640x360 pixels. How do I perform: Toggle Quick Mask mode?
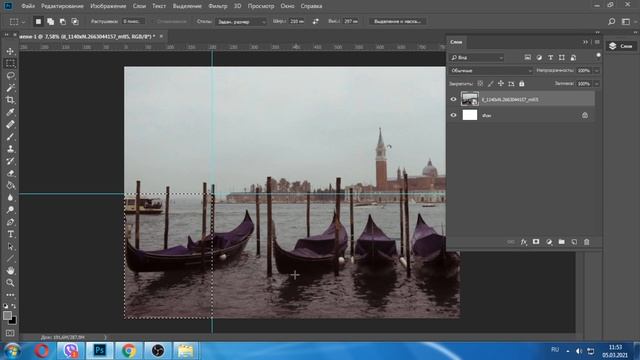(x=10, y=333)
